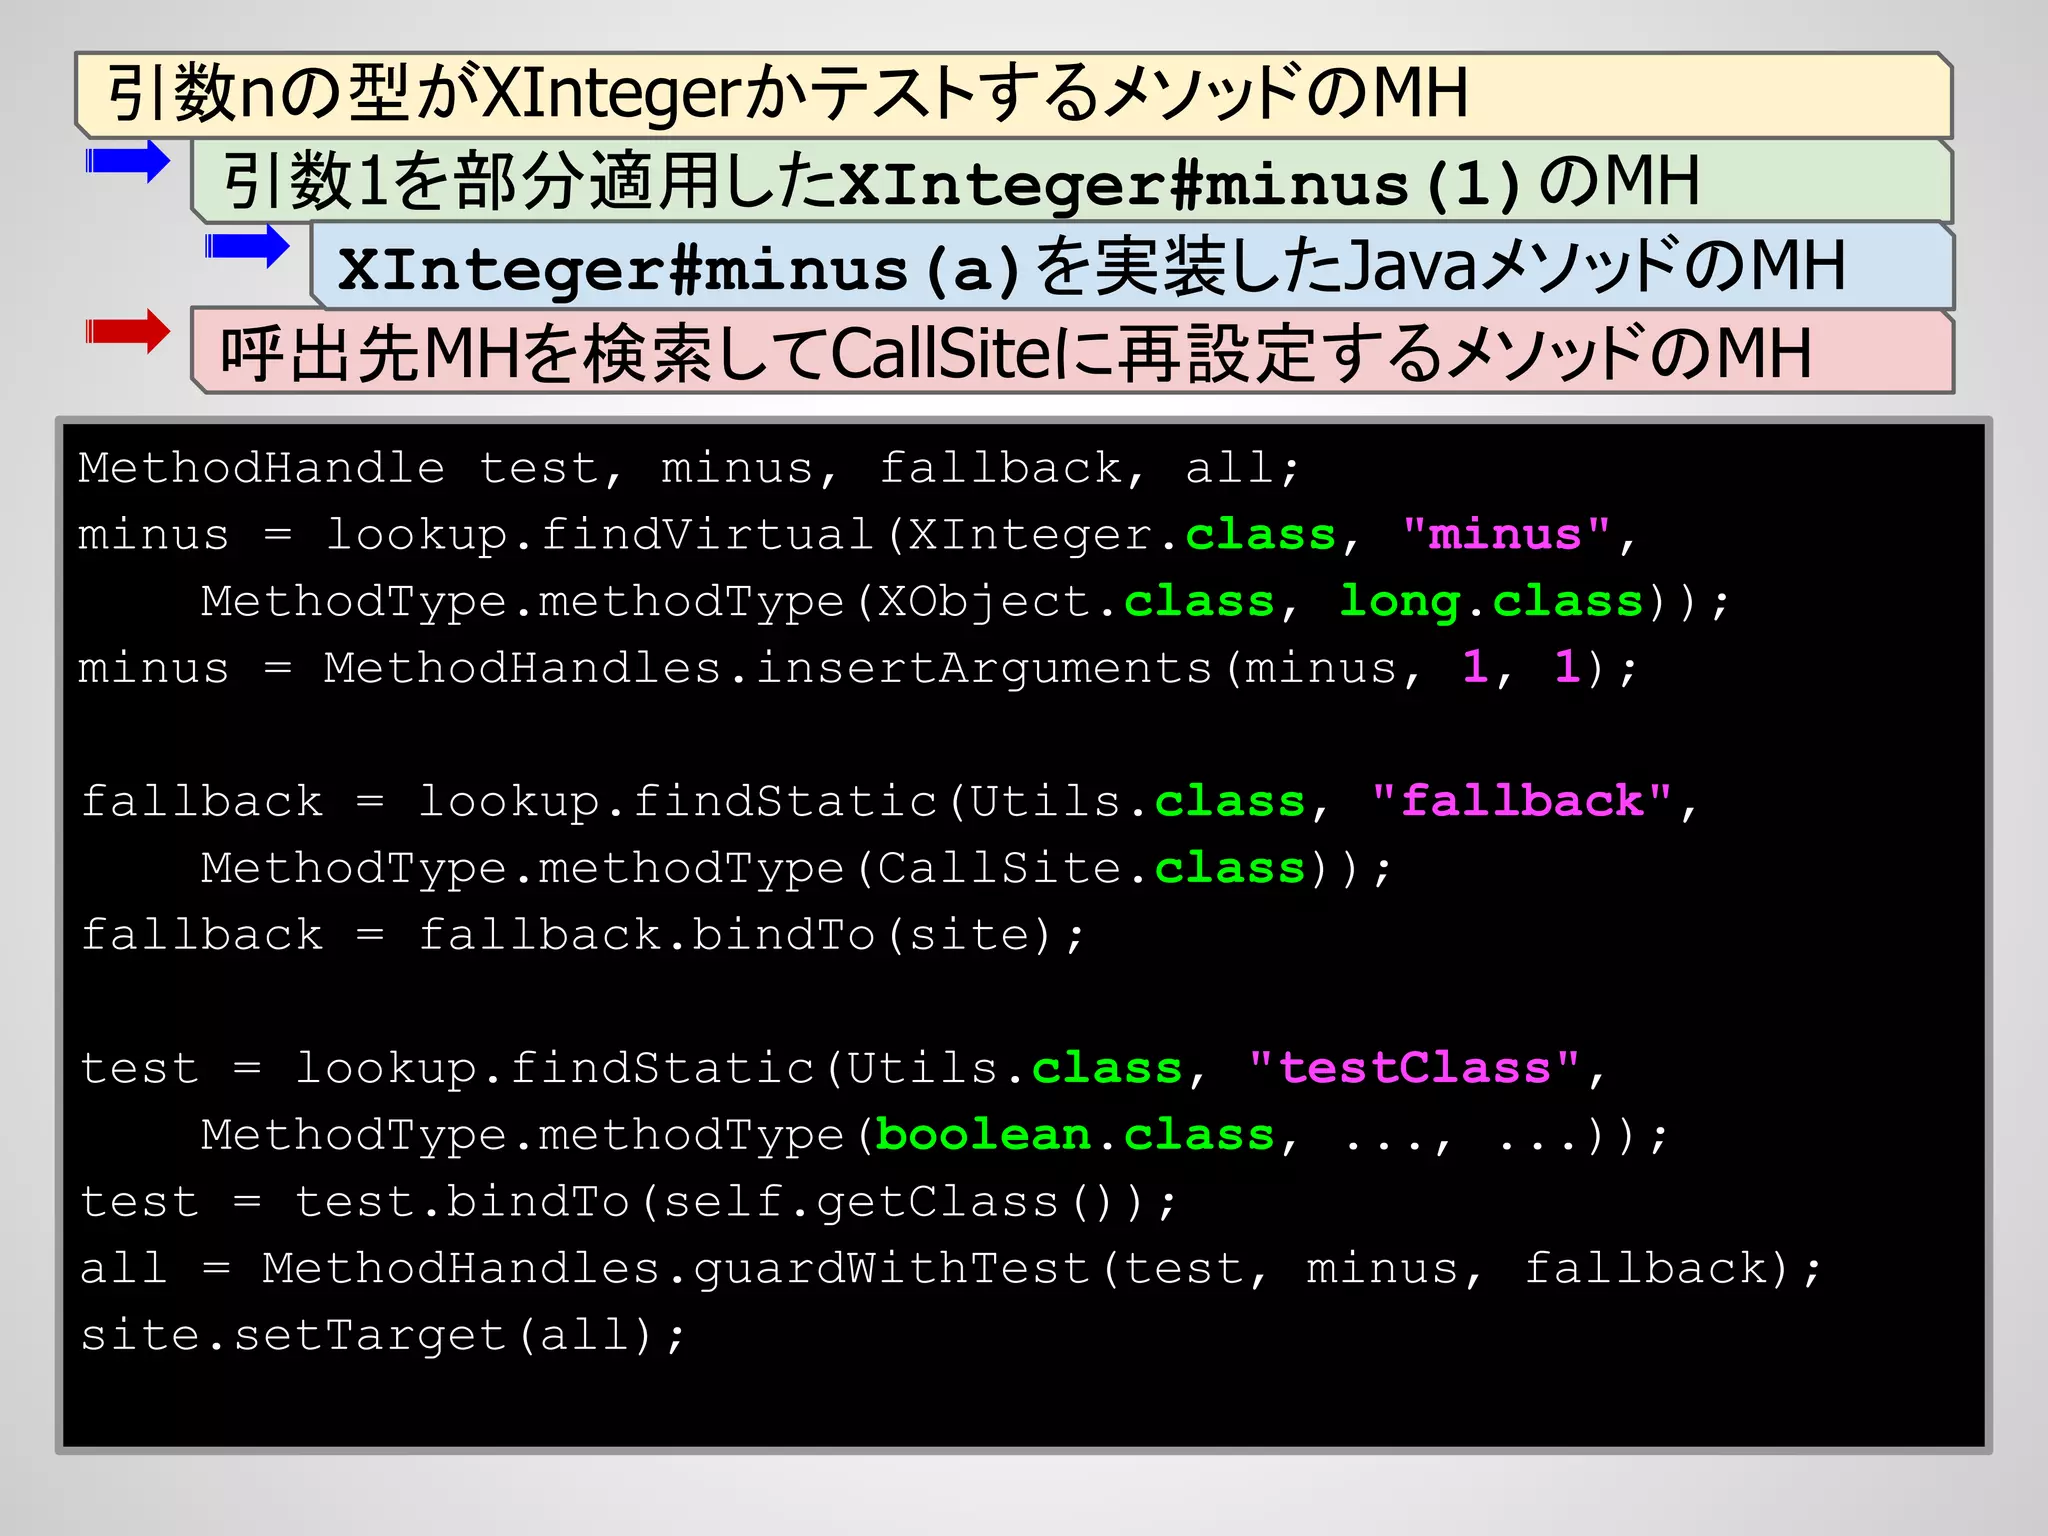Image resolution: width=2048 pixels, height=1536 pixels.
Task: Click the string literal "minus"
Action: coord(1506,533)
